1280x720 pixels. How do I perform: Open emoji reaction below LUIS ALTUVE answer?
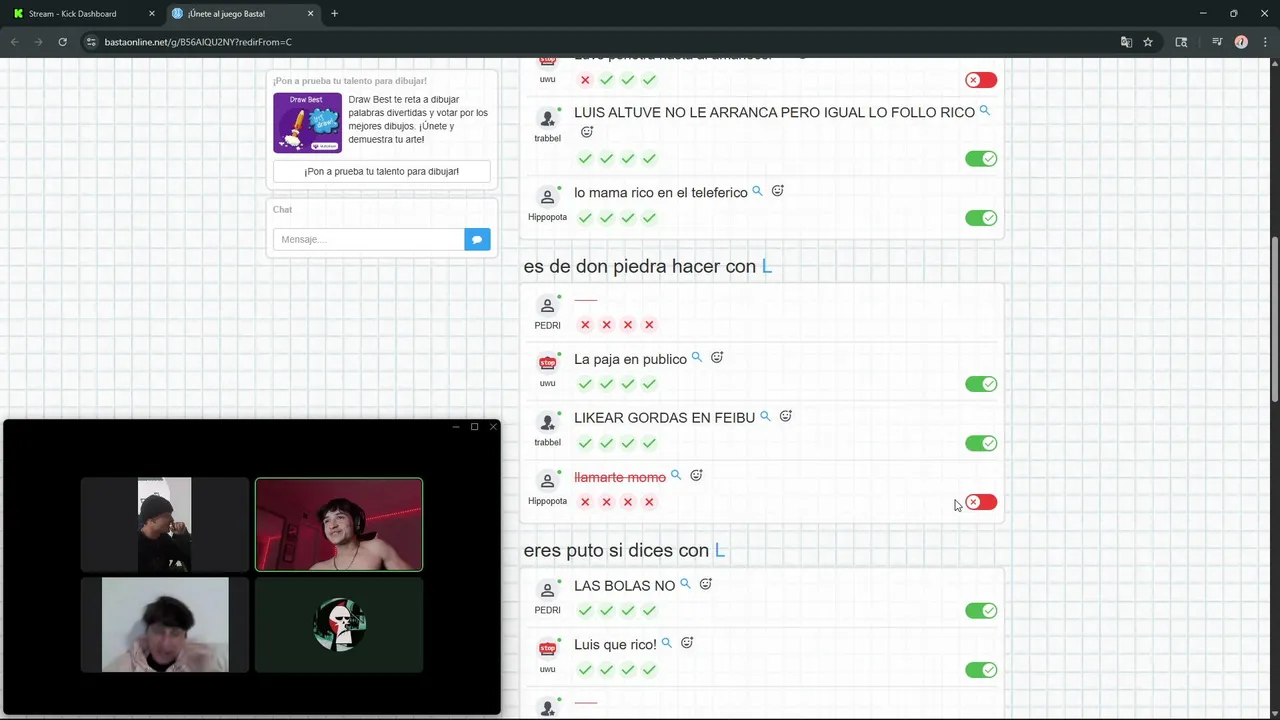[x=587, y=133]
